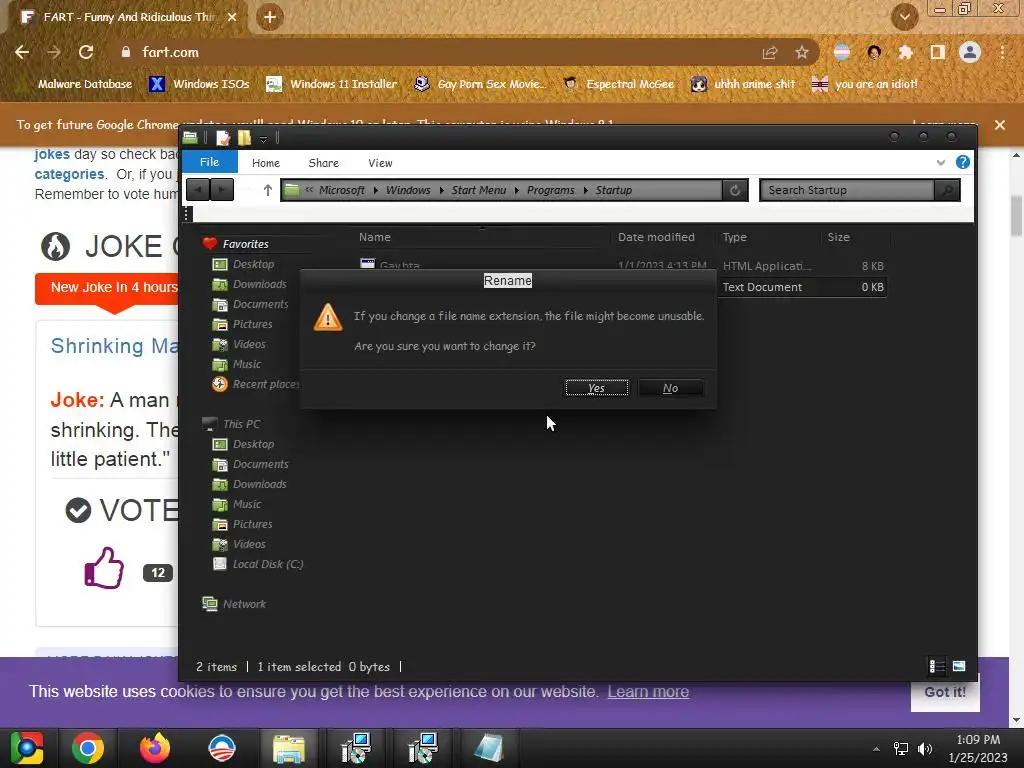
Task: Click the Favorites heart icon
Action: coord(210,244)
